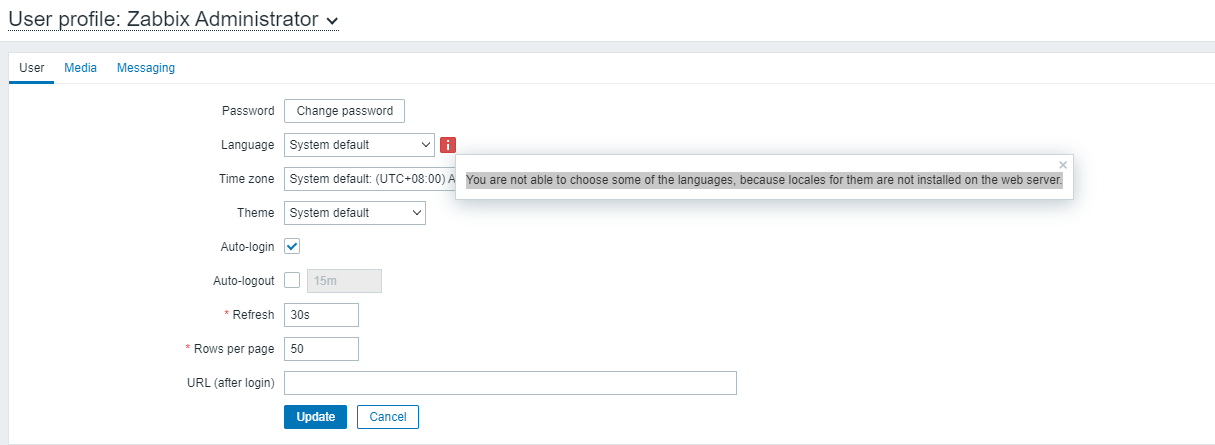This screenshot has width=1215, height=445.
Task: Click the highlighted locales warning message text
Action: (764, 181)
